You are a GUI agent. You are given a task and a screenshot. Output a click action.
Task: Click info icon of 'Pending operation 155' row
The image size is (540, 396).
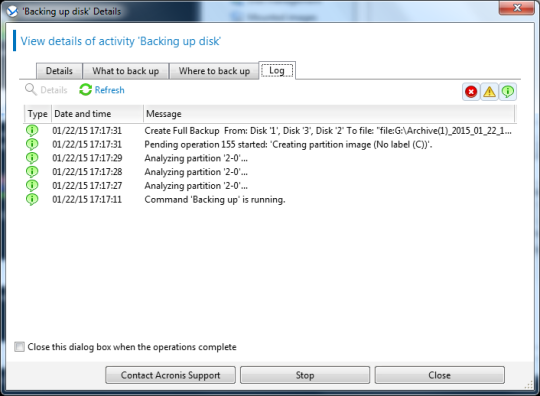(32, 144)
